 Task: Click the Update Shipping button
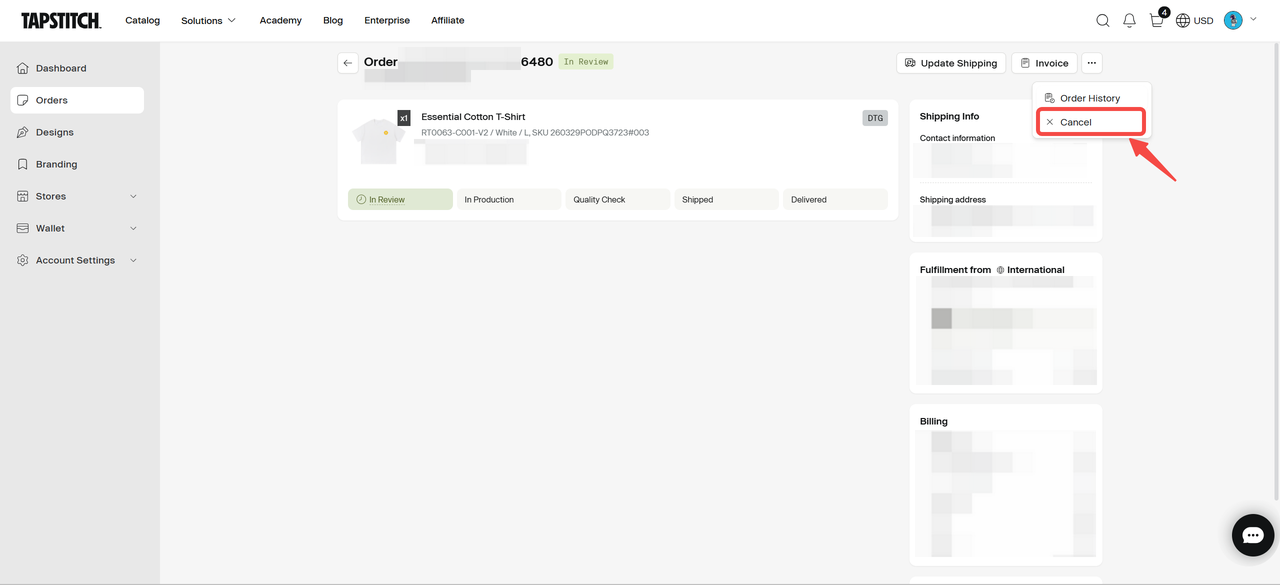coord(950,63)
